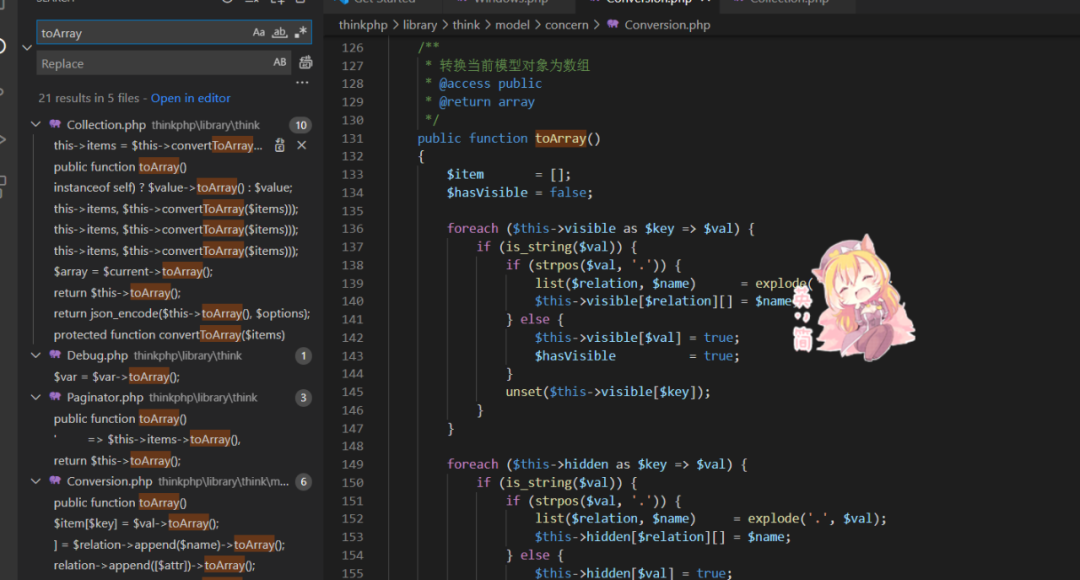This screenshot has height=580, width=1080.
Task: Open Paginator.php result public function toArray()
Action: (120, 419)
